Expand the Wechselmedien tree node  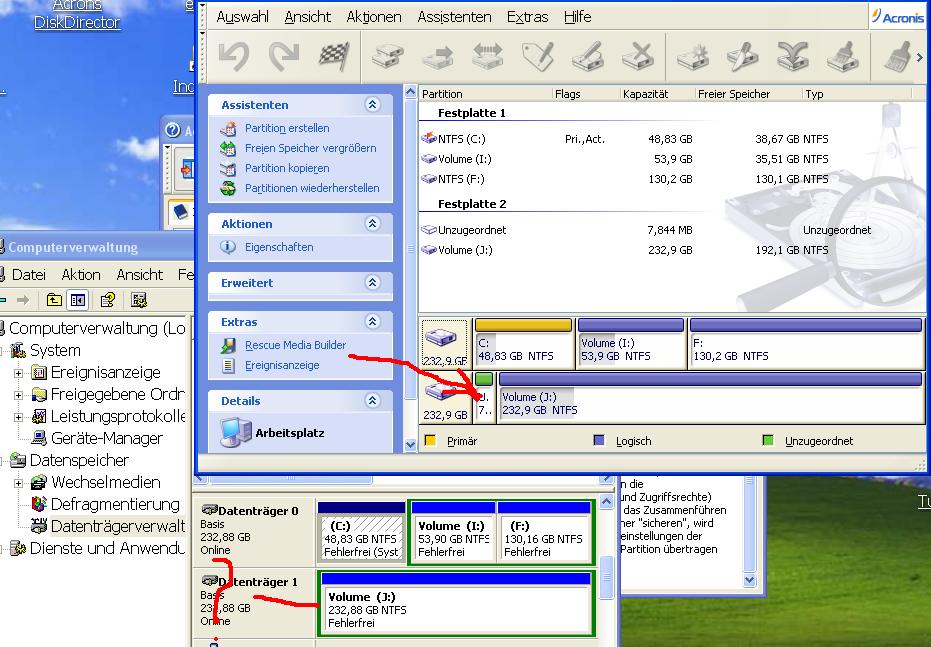[x=19, y=483]
